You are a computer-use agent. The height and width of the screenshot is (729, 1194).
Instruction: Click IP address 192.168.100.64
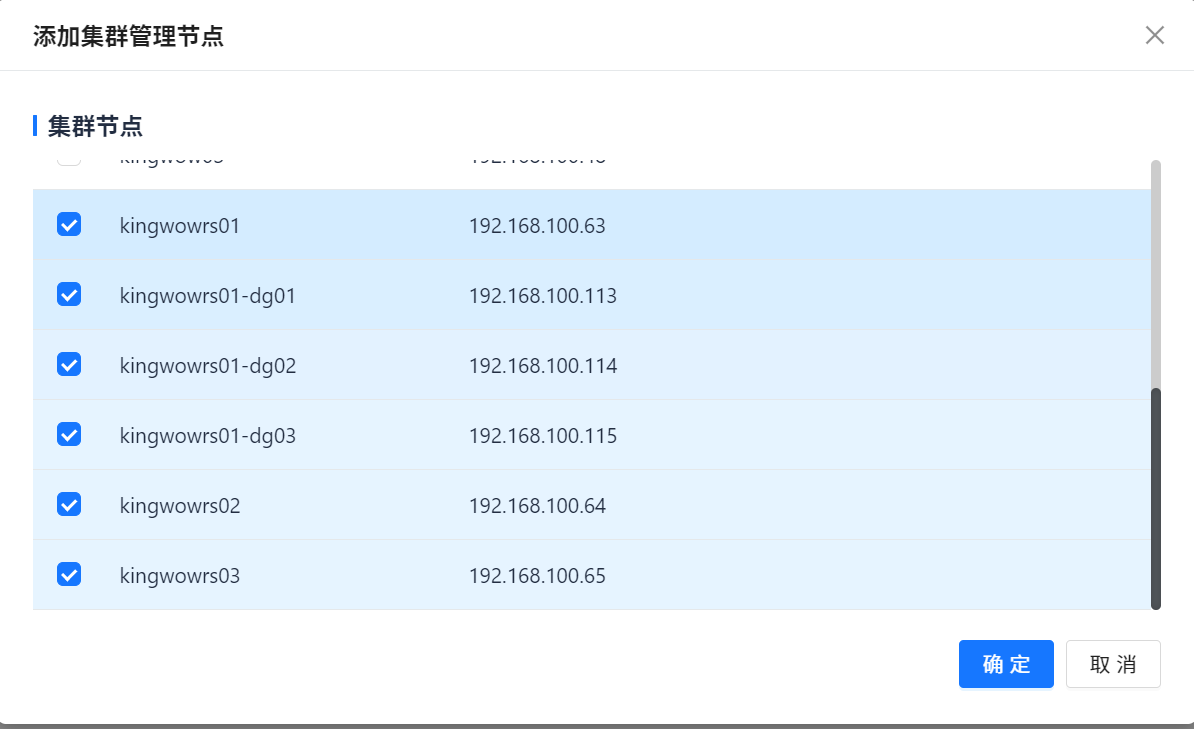tap(537, 506)
